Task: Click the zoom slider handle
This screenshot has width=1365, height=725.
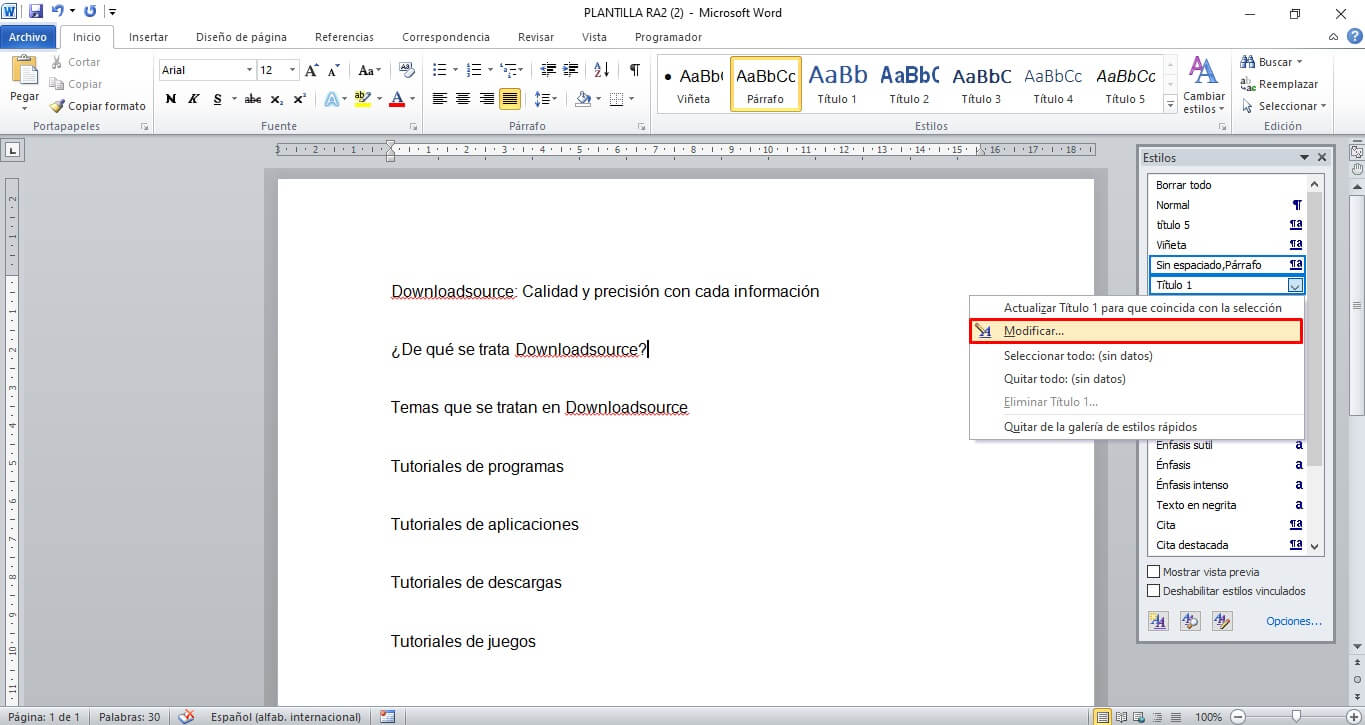Action: click(1296, 716)
